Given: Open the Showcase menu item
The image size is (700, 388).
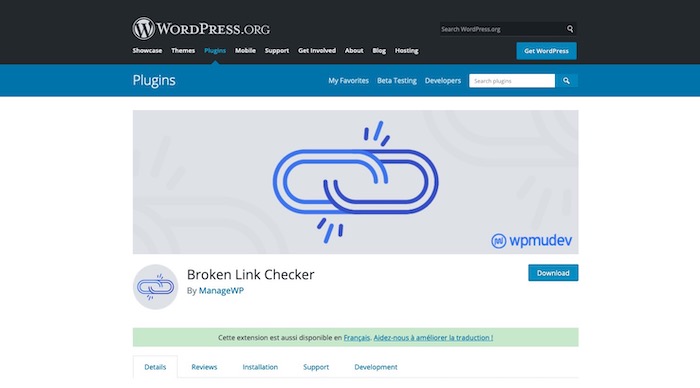Looking at the screenshot, I should 147,50.
